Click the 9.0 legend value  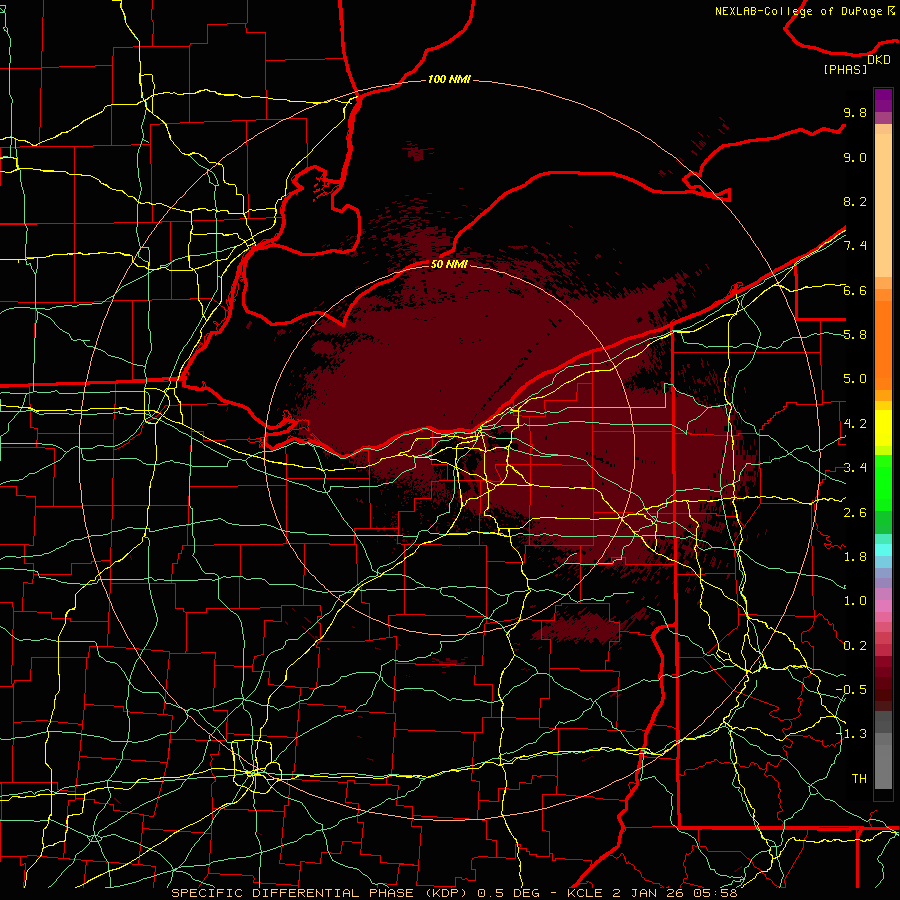click(855, 157)
